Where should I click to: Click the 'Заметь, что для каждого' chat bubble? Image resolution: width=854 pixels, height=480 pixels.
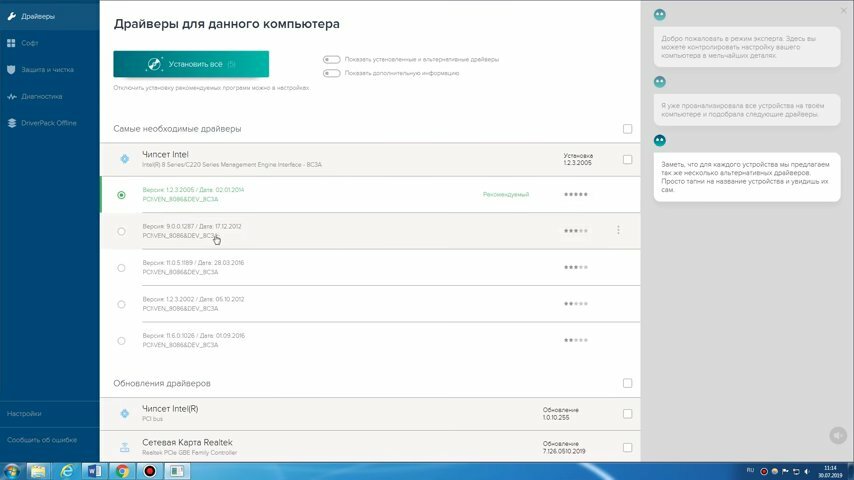click(x=747, y=177)
